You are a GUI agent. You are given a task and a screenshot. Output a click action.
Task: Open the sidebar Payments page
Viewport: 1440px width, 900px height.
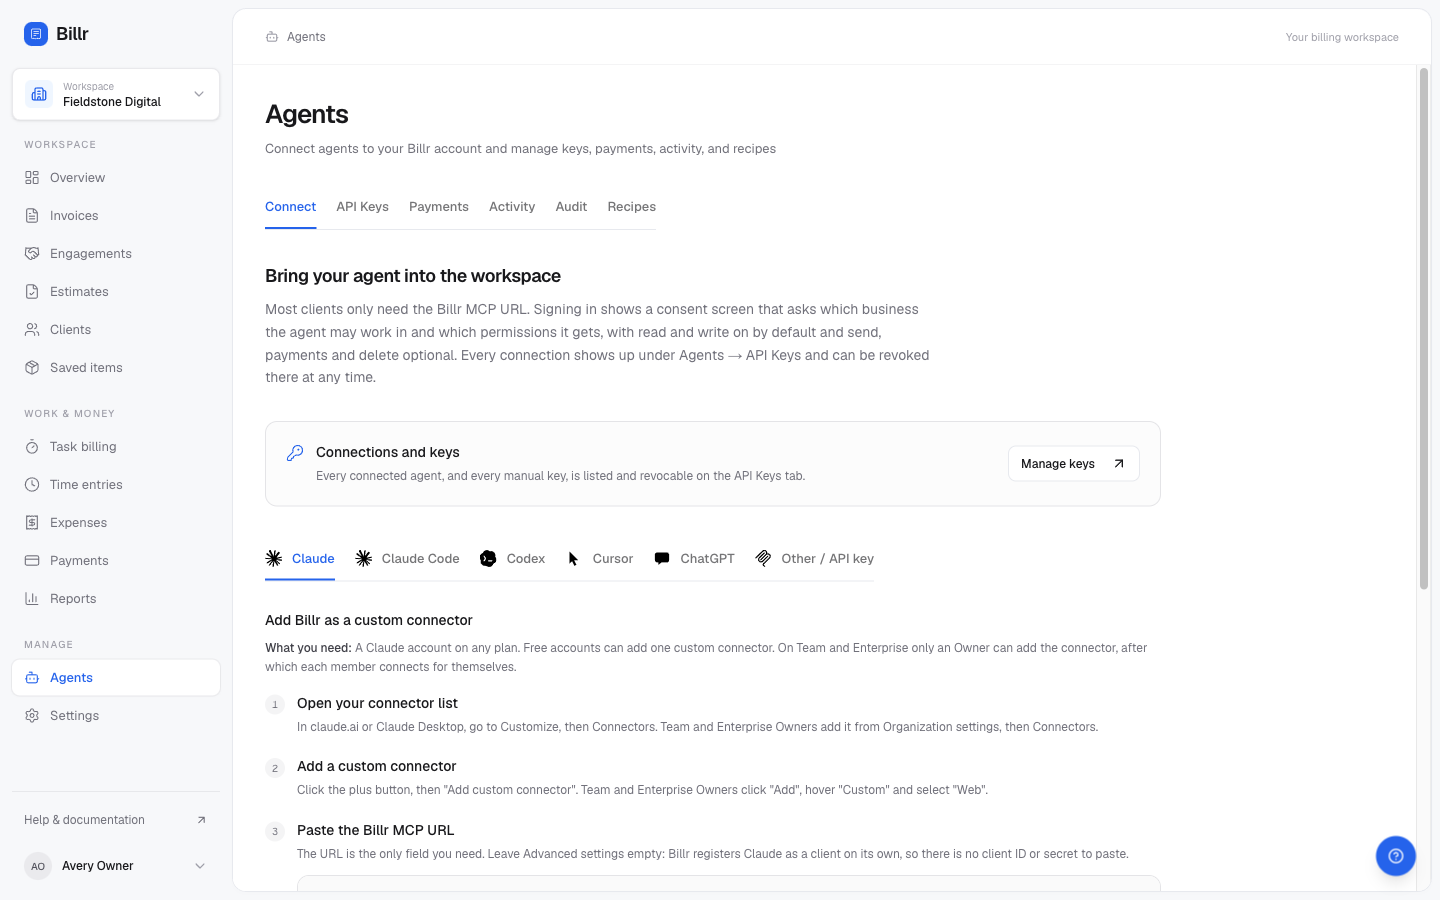click(116, 561)
